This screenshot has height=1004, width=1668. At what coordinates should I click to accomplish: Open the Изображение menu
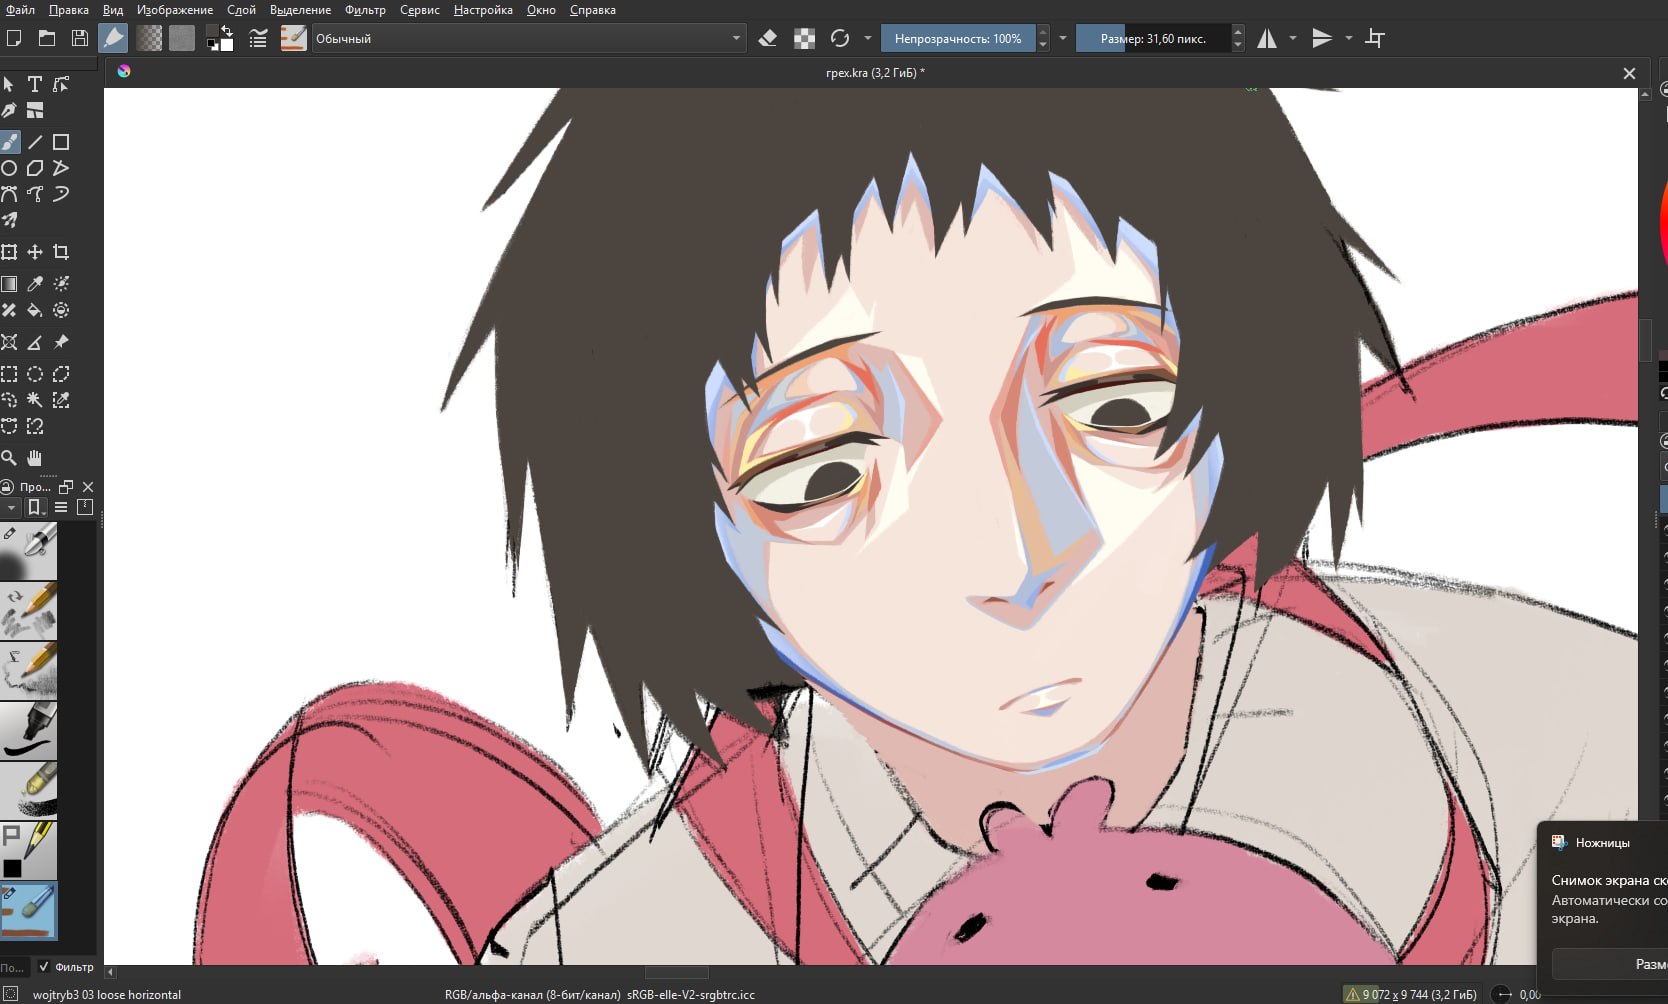(x=175, y=10)
